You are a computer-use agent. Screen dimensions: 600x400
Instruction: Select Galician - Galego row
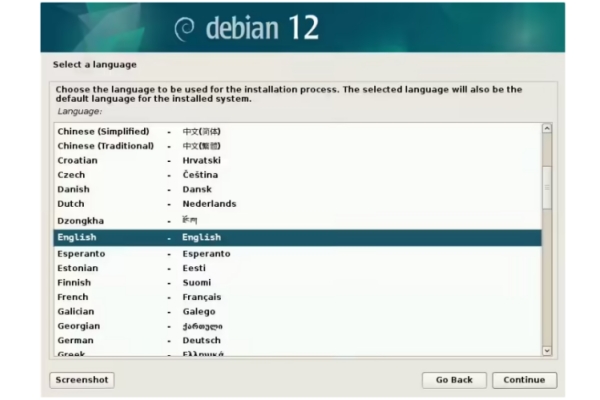(298, 312)
